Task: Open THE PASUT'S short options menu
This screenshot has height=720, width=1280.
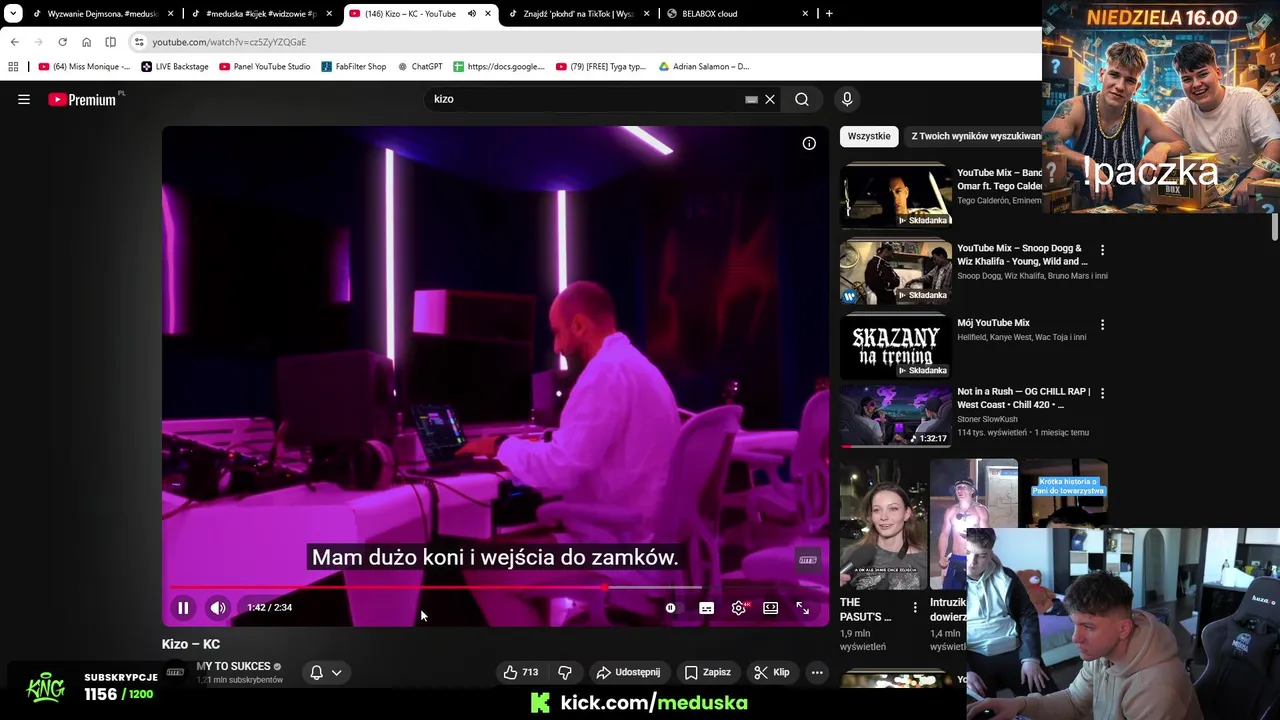Action: coord(914,607)
